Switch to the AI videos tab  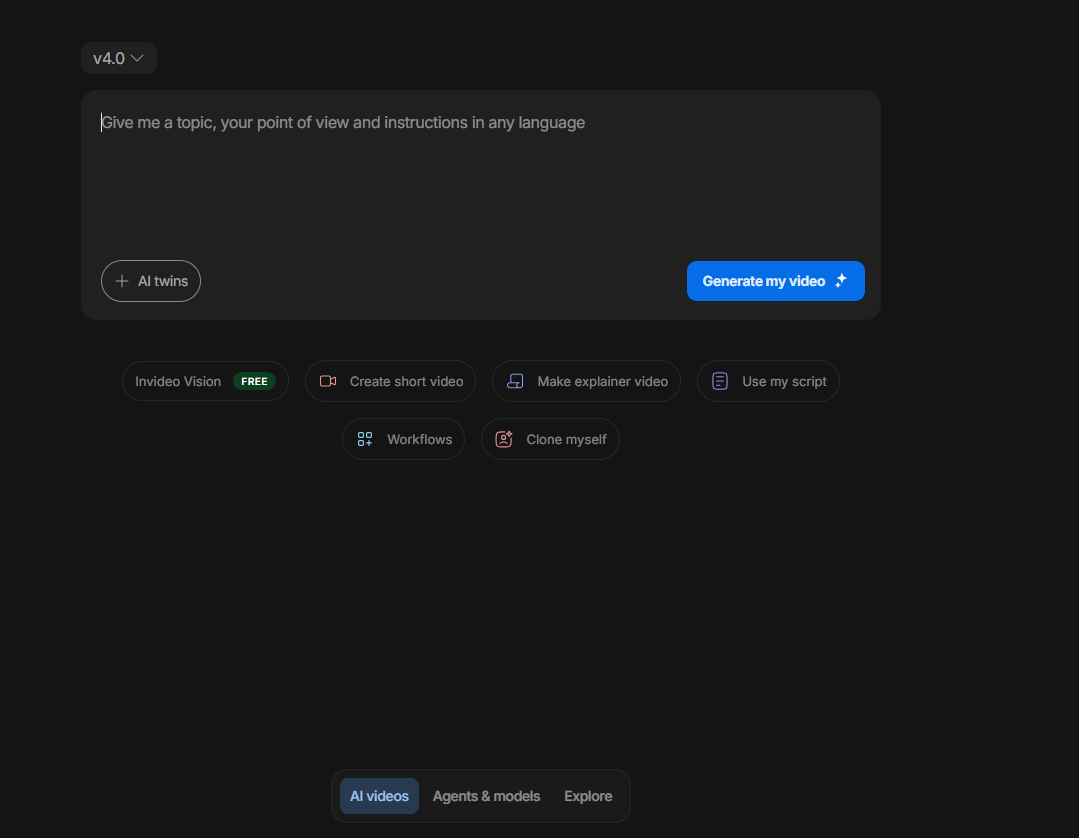379,796
